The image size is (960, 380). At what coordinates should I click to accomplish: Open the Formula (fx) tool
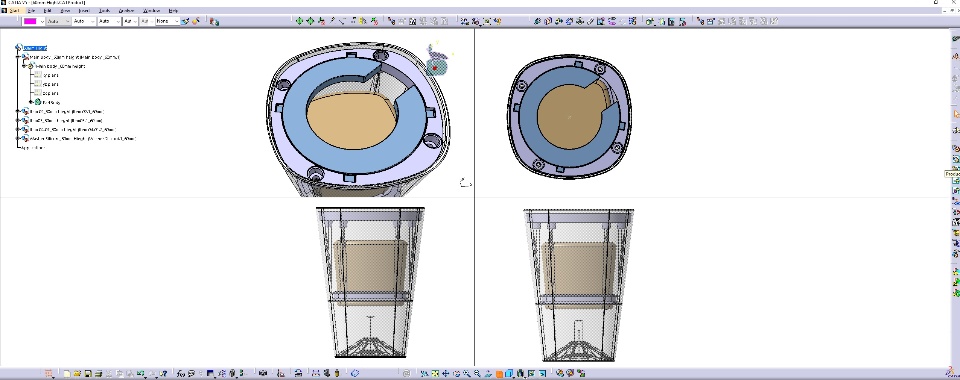[181, 373]
